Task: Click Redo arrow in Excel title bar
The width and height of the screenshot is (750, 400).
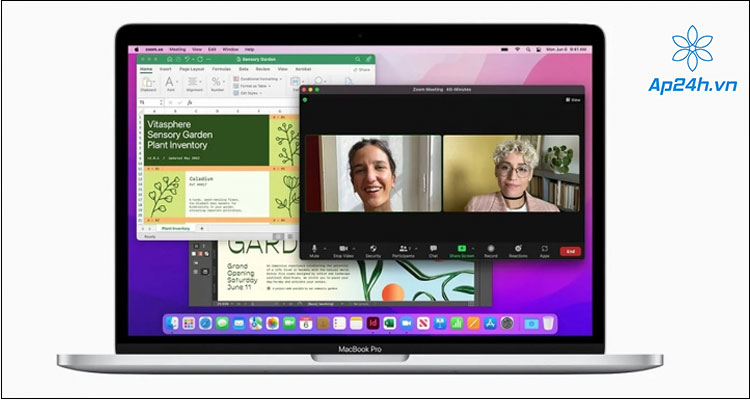Action: tap(200, 59)
